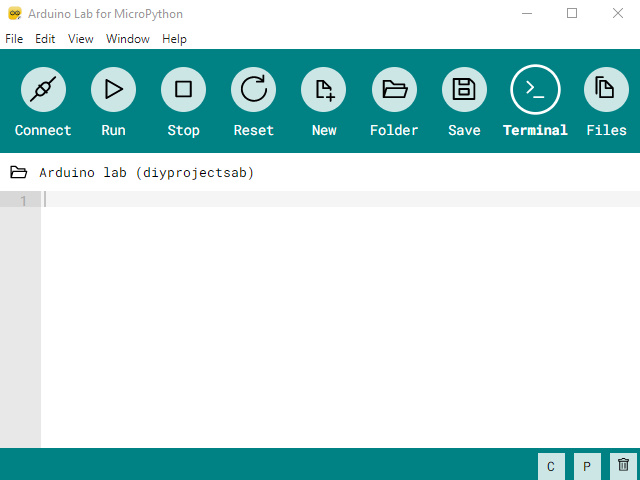Reset the board with the Reset icon
640x480 pixels.
click(254, 90)
